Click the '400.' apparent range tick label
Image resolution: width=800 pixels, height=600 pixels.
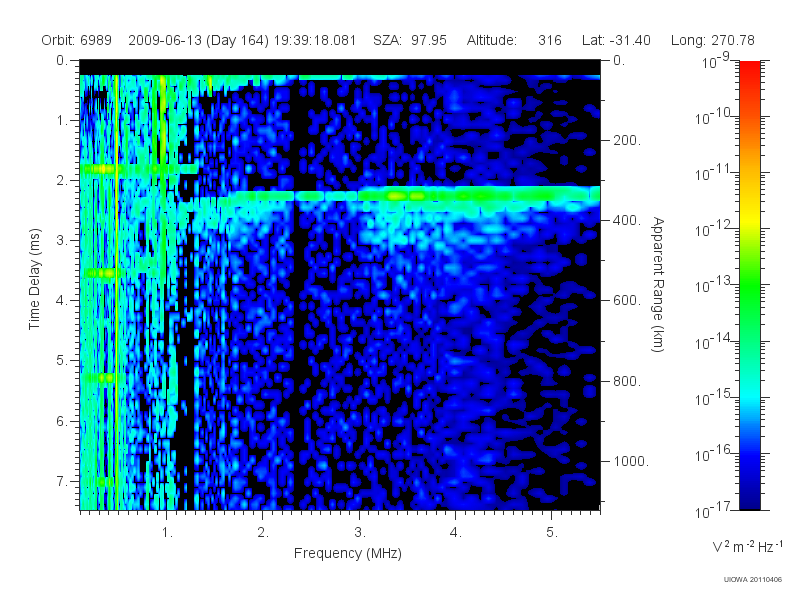(x=627, y=220)
